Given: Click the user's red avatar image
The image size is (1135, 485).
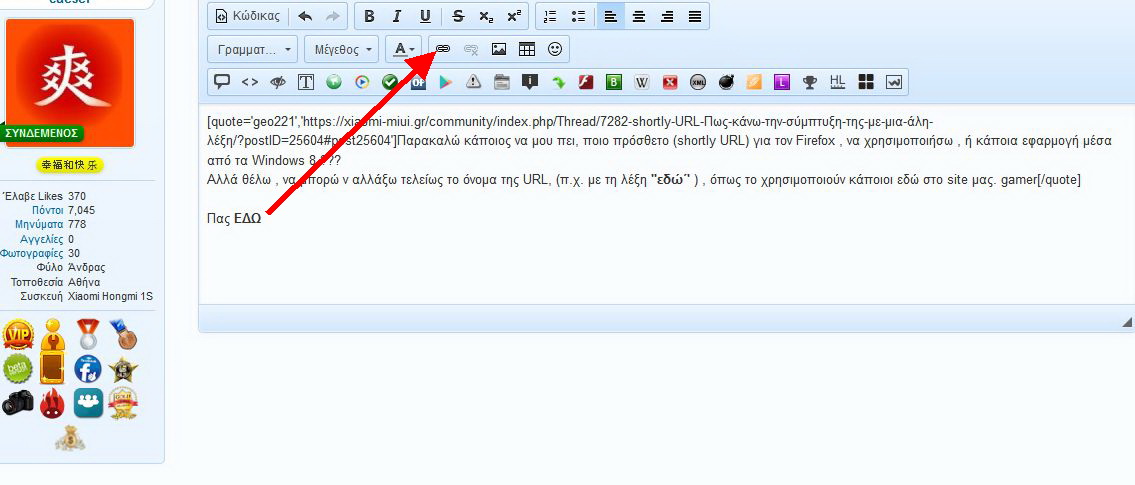Looking at the screenshot, I should (x=70, y=78).
